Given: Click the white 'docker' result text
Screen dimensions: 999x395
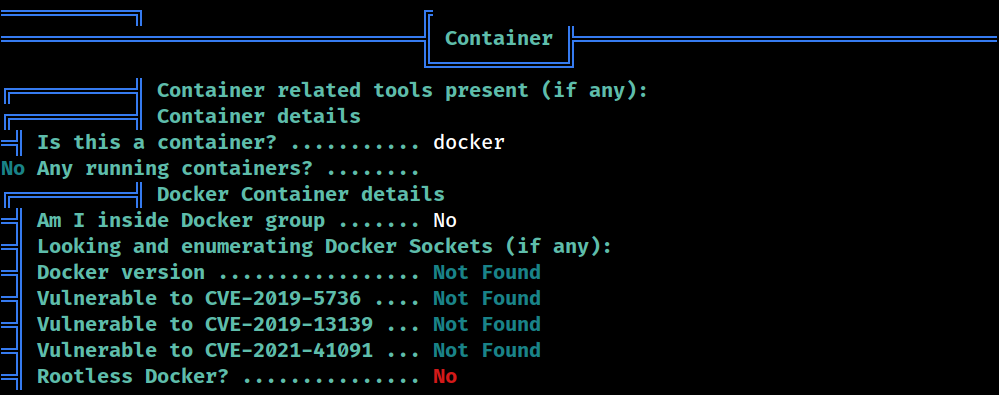Looking at the screenshot, I should (x=469, y=143).
